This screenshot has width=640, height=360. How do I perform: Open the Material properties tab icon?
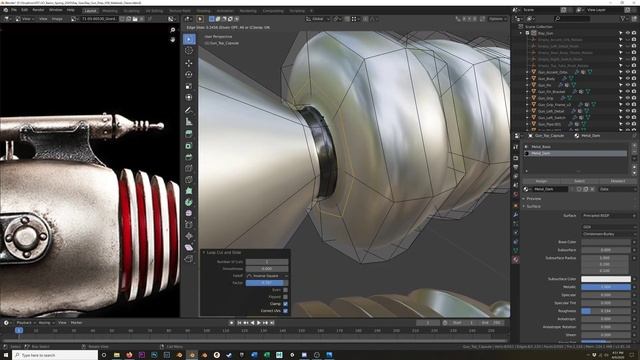click(516, 259)
